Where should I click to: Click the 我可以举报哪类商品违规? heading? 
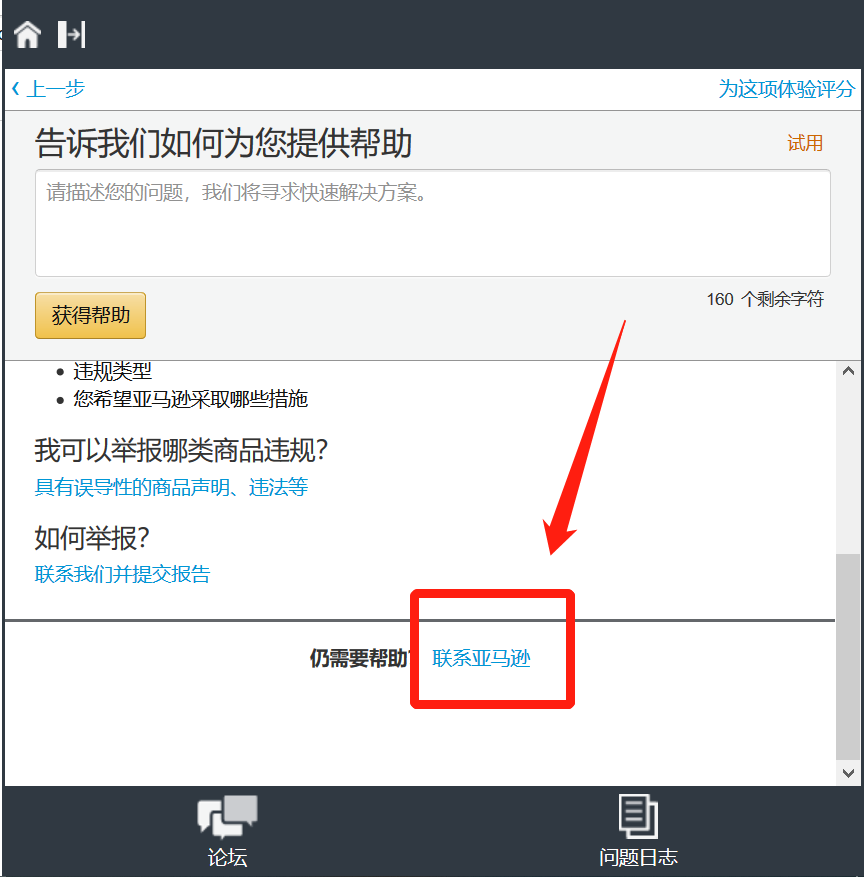[181, 451]
